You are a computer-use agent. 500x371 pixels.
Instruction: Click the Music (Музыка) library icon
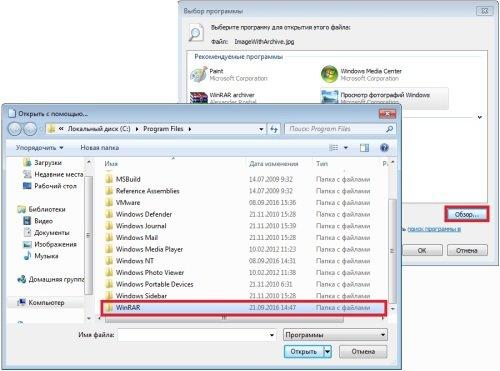coord(27,256)
